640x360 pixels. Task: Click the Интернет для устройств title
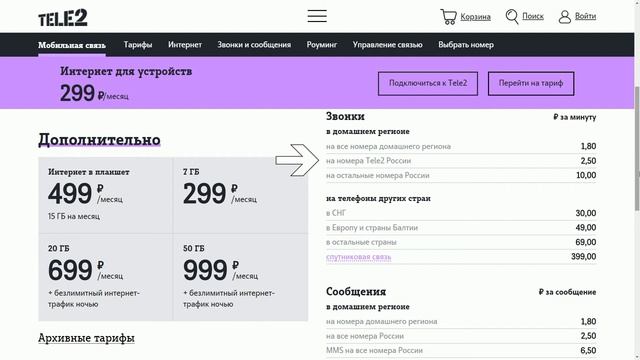(126, 71)
